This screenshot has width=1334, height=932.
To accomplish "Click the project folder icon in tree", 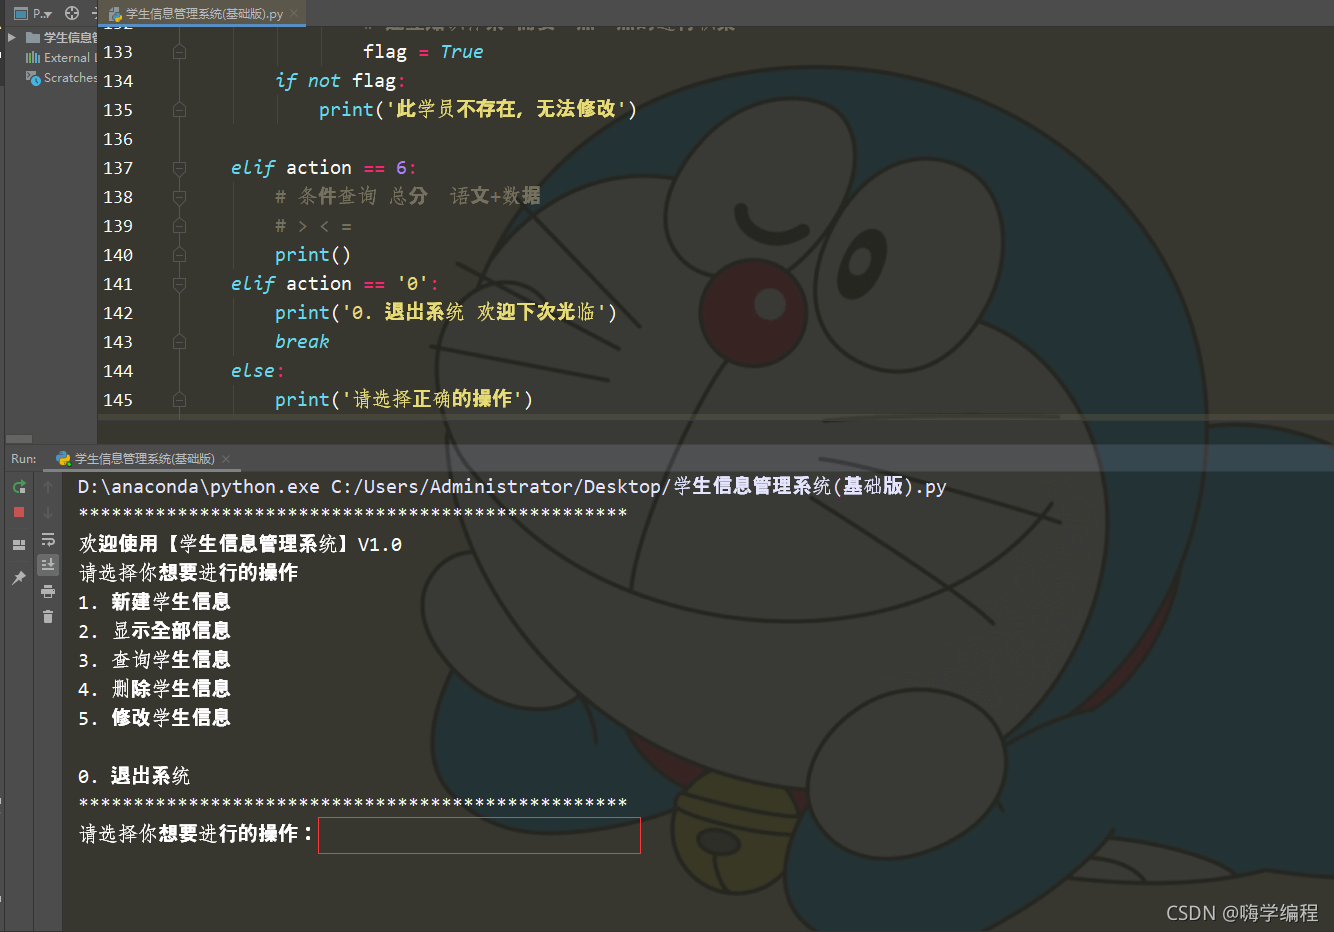I will click(x=33, y=37).
